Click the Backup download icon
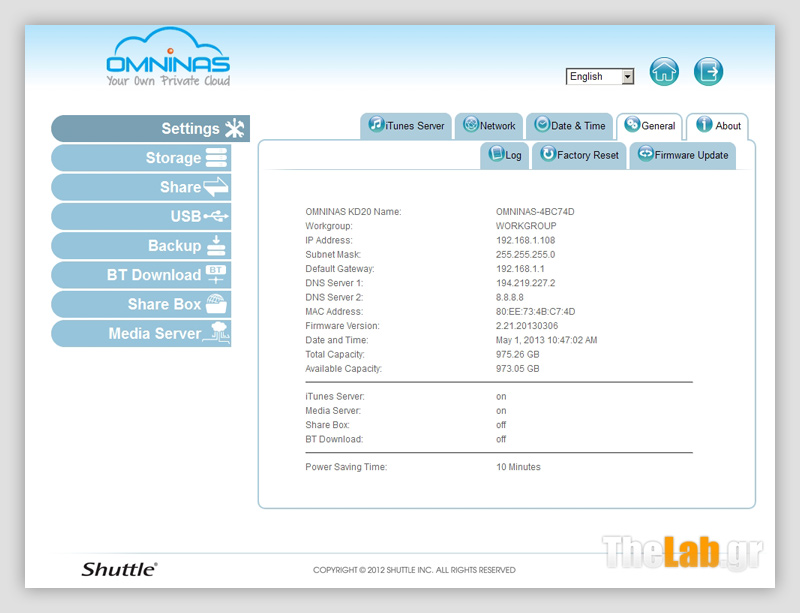Screen dimensions: 800x613 pyautogui.click(x=216, y=245)
